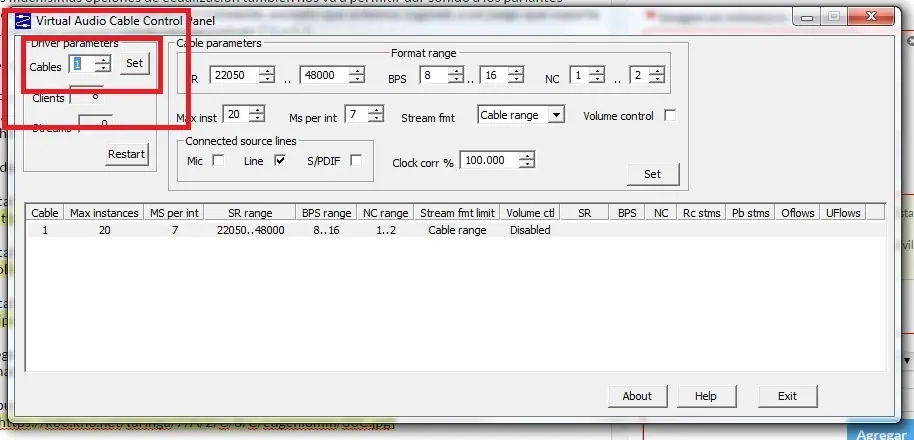The image size is (914, 440).
Task: Increase Ms per int value
Action: point(377,110)
